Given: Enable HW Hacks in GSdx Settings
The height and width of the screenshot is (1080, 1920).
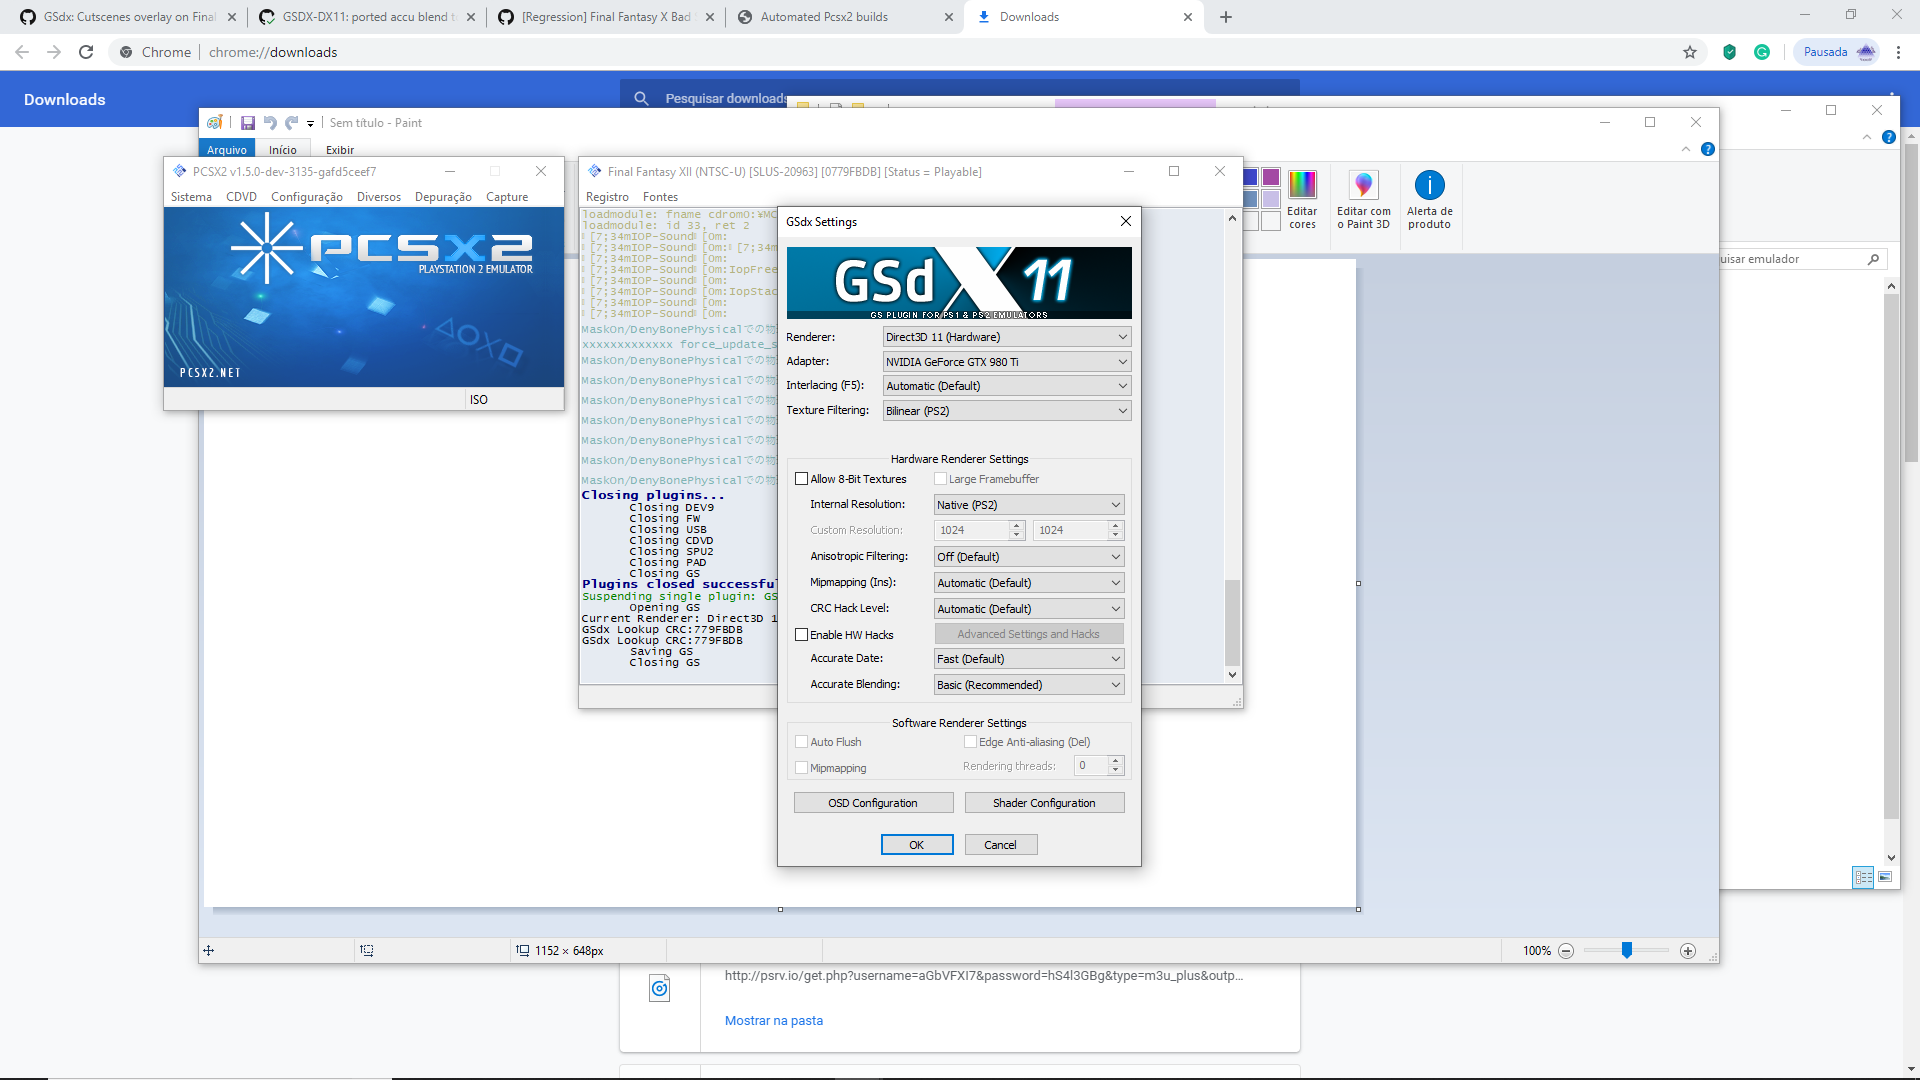Looking at the screenshot, I should click(801, 634).
